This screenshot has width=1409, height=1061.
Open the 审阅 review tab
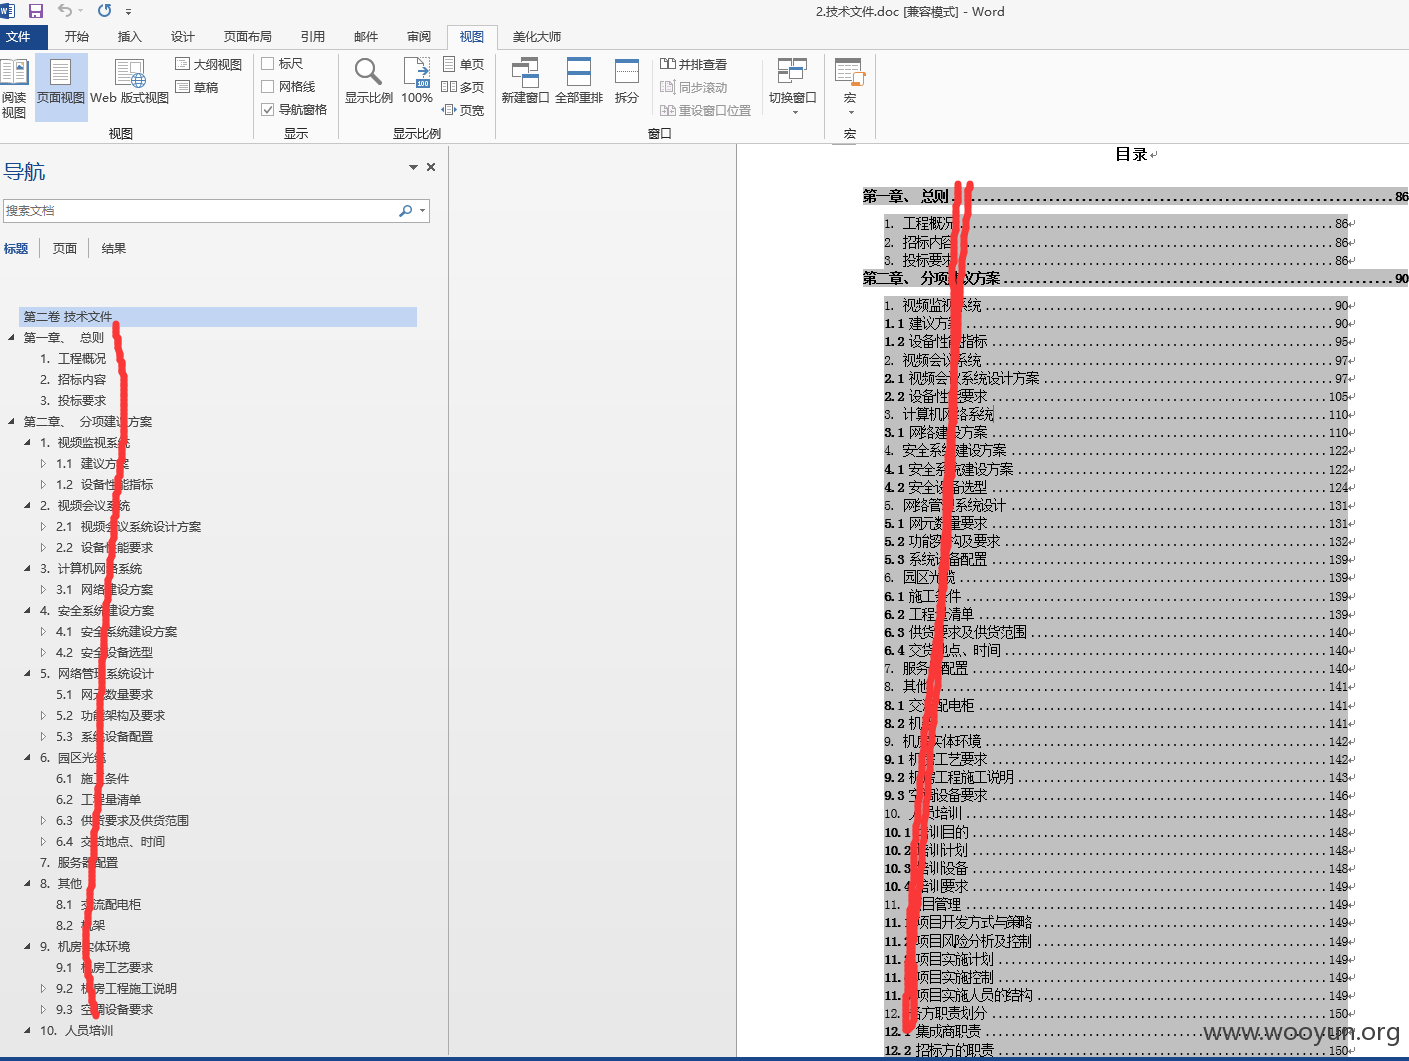(x=419, y=37)
